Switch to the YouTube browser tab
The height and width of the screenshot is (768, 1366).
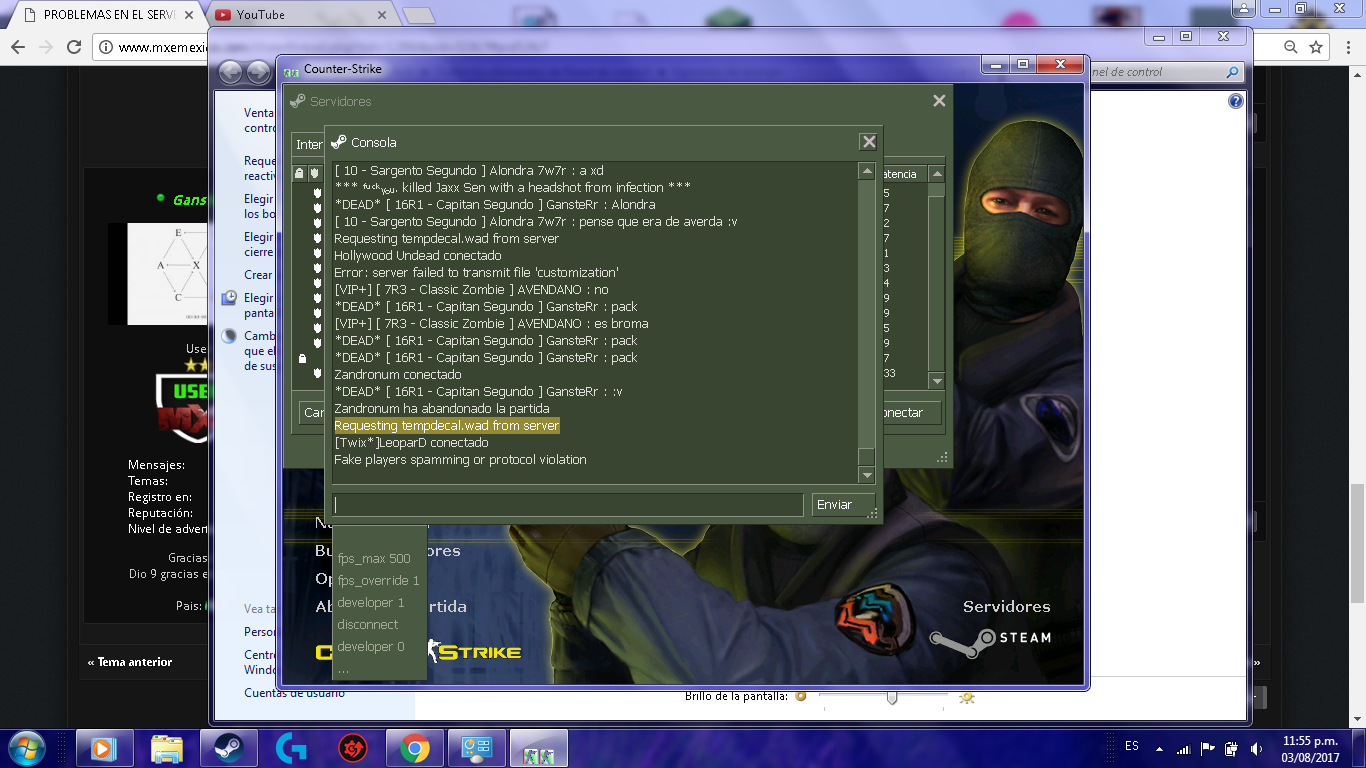pos(300,15)
